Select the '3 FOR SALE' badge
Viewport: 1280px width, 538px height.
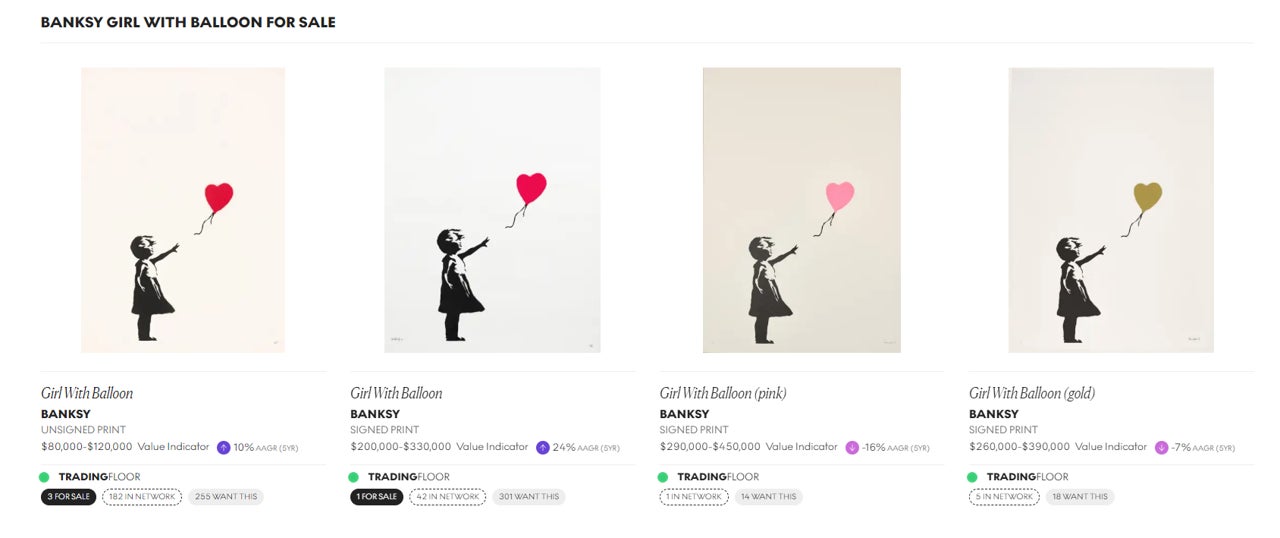68,497
